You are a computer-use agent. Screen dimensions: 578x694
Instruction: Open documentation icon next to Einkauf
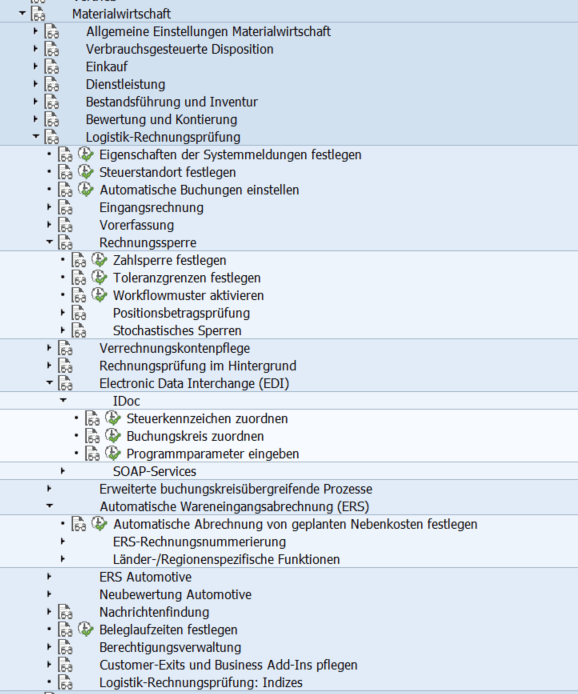[x=52, y=67]
